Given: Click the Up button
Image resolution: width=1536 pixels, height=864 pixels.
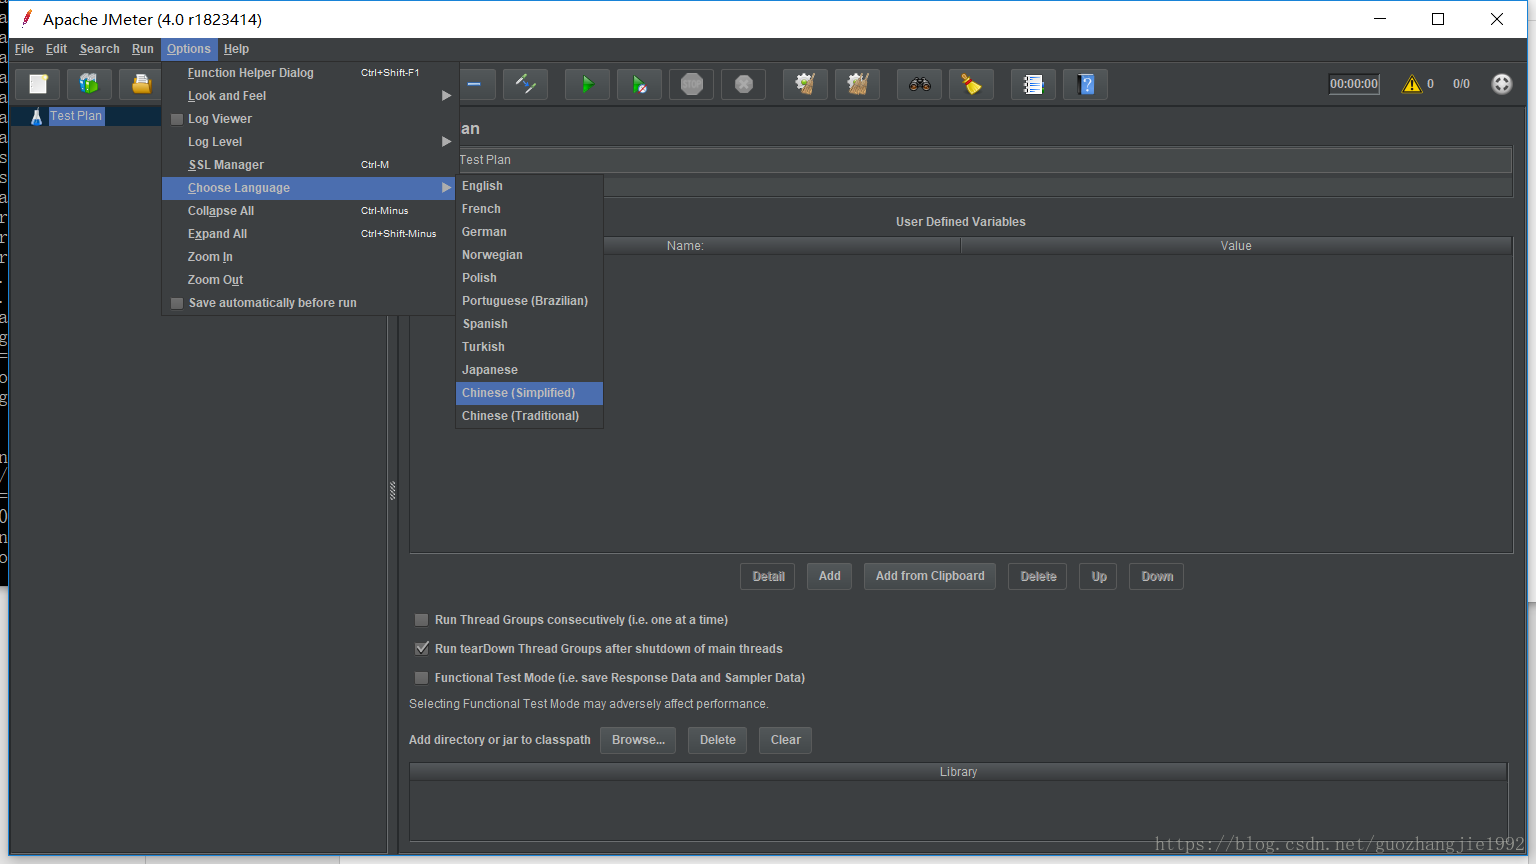Looking at the screenshot, I should point(1099,576).
